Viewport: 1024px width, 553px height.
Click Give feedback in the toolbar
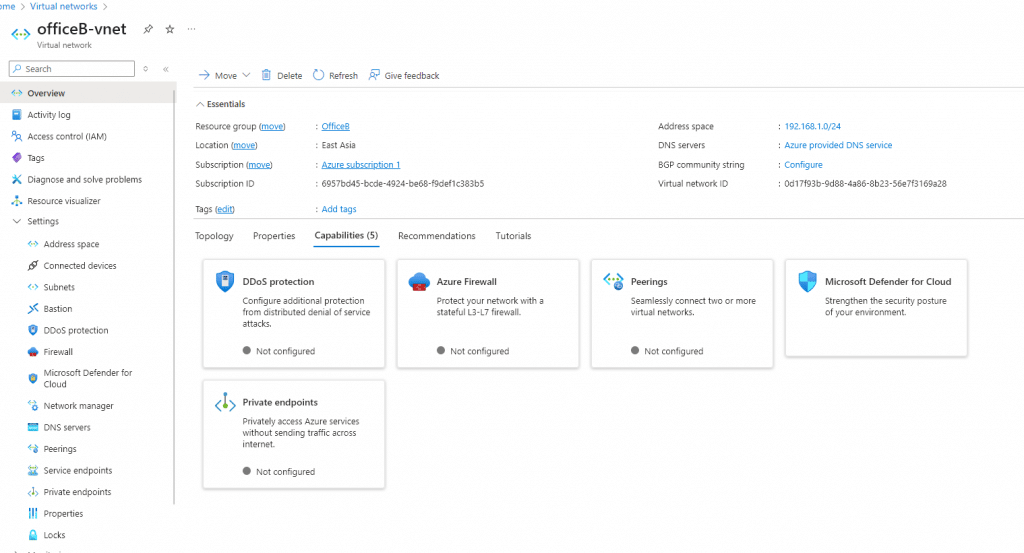point(404,75)
